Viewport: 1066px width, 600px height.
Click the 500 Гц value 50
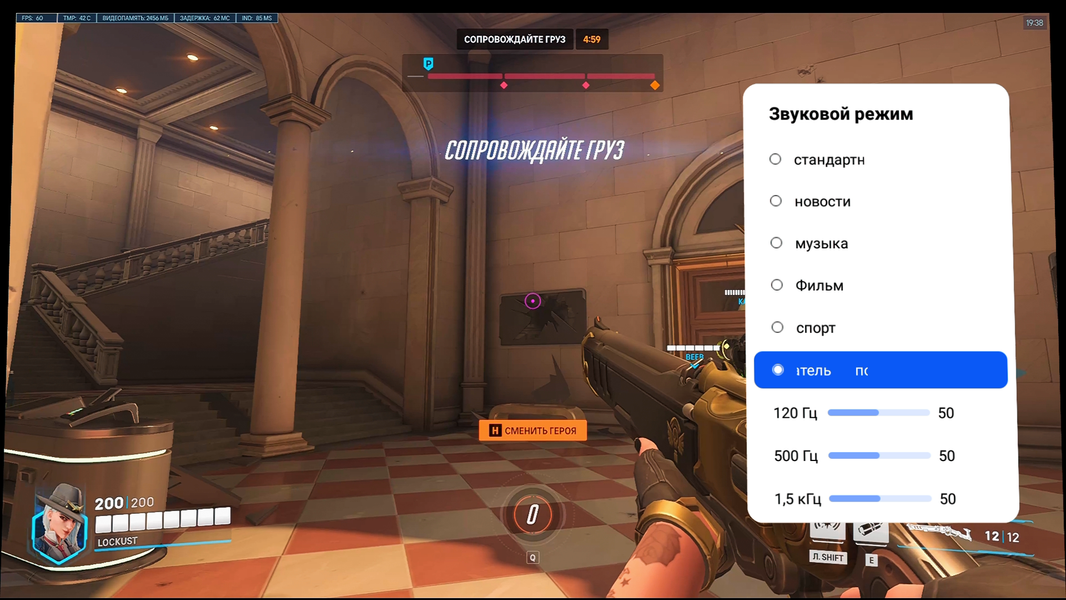[947, 455]
